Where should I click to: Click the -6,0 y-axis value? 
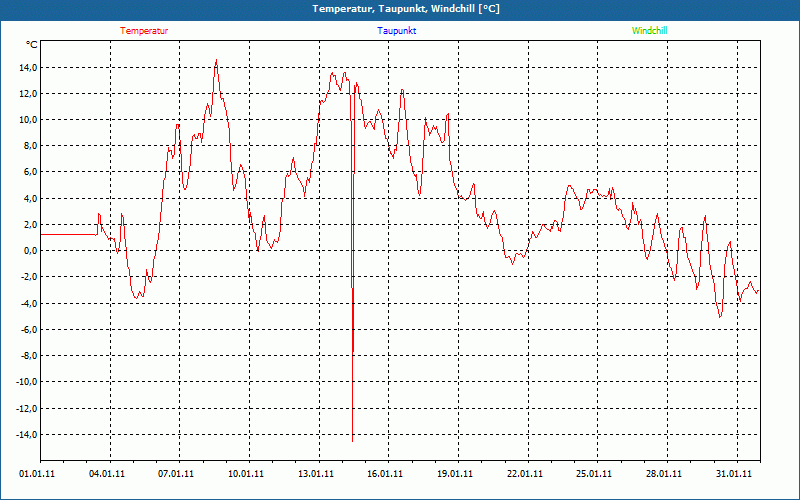(x=29, y=330)
